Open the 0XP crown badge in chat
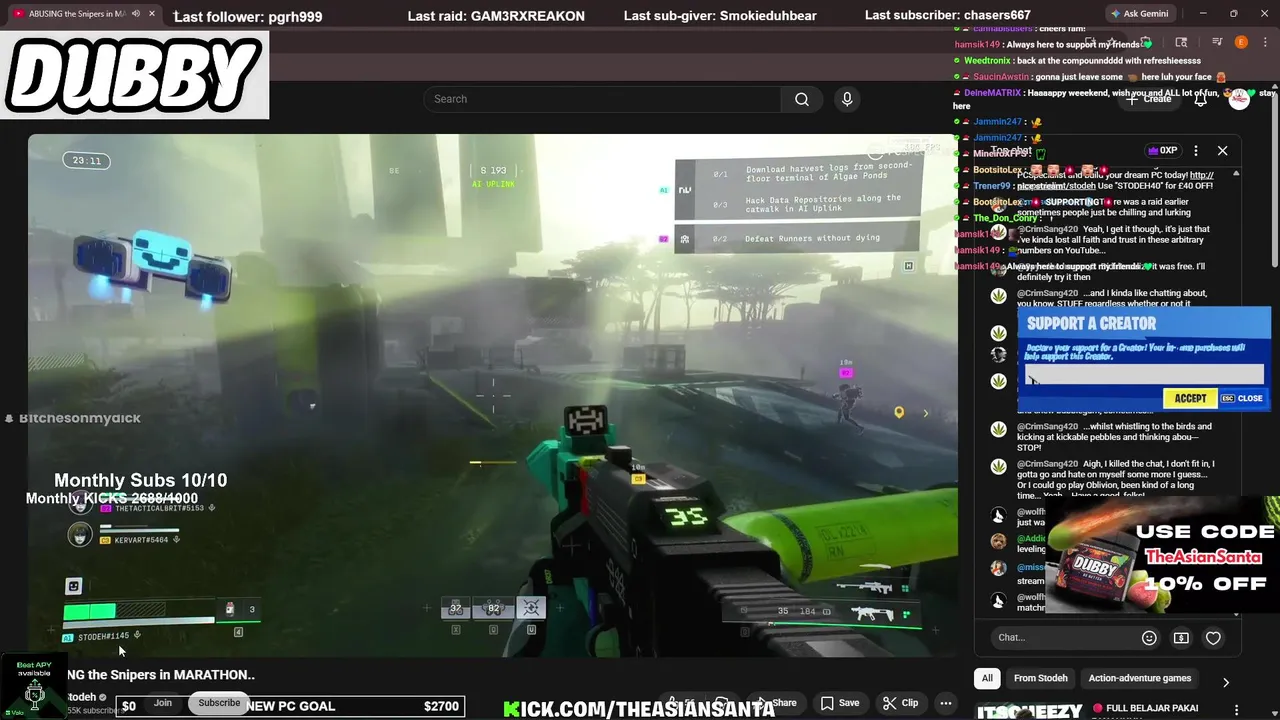 click(1163, 150)
